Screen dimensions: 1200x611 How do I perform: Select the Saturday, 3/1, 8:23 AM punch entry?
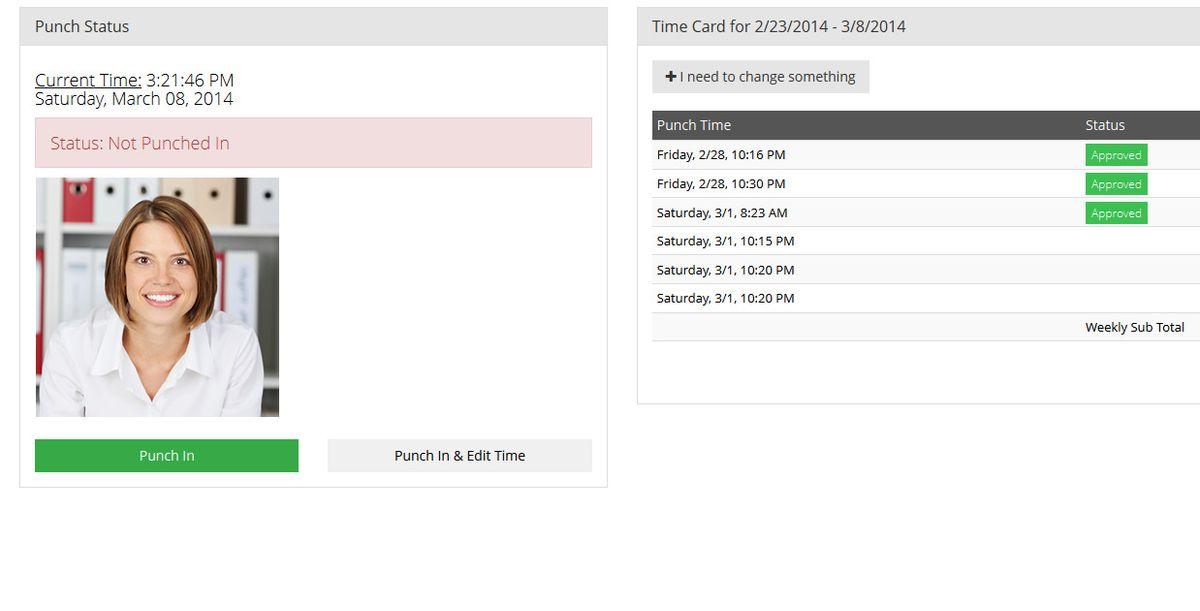722,213
